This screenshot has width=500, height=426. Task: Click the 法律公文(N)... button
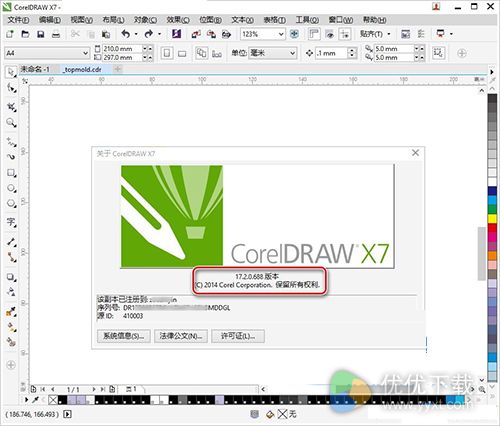click(x=181, y=336)
